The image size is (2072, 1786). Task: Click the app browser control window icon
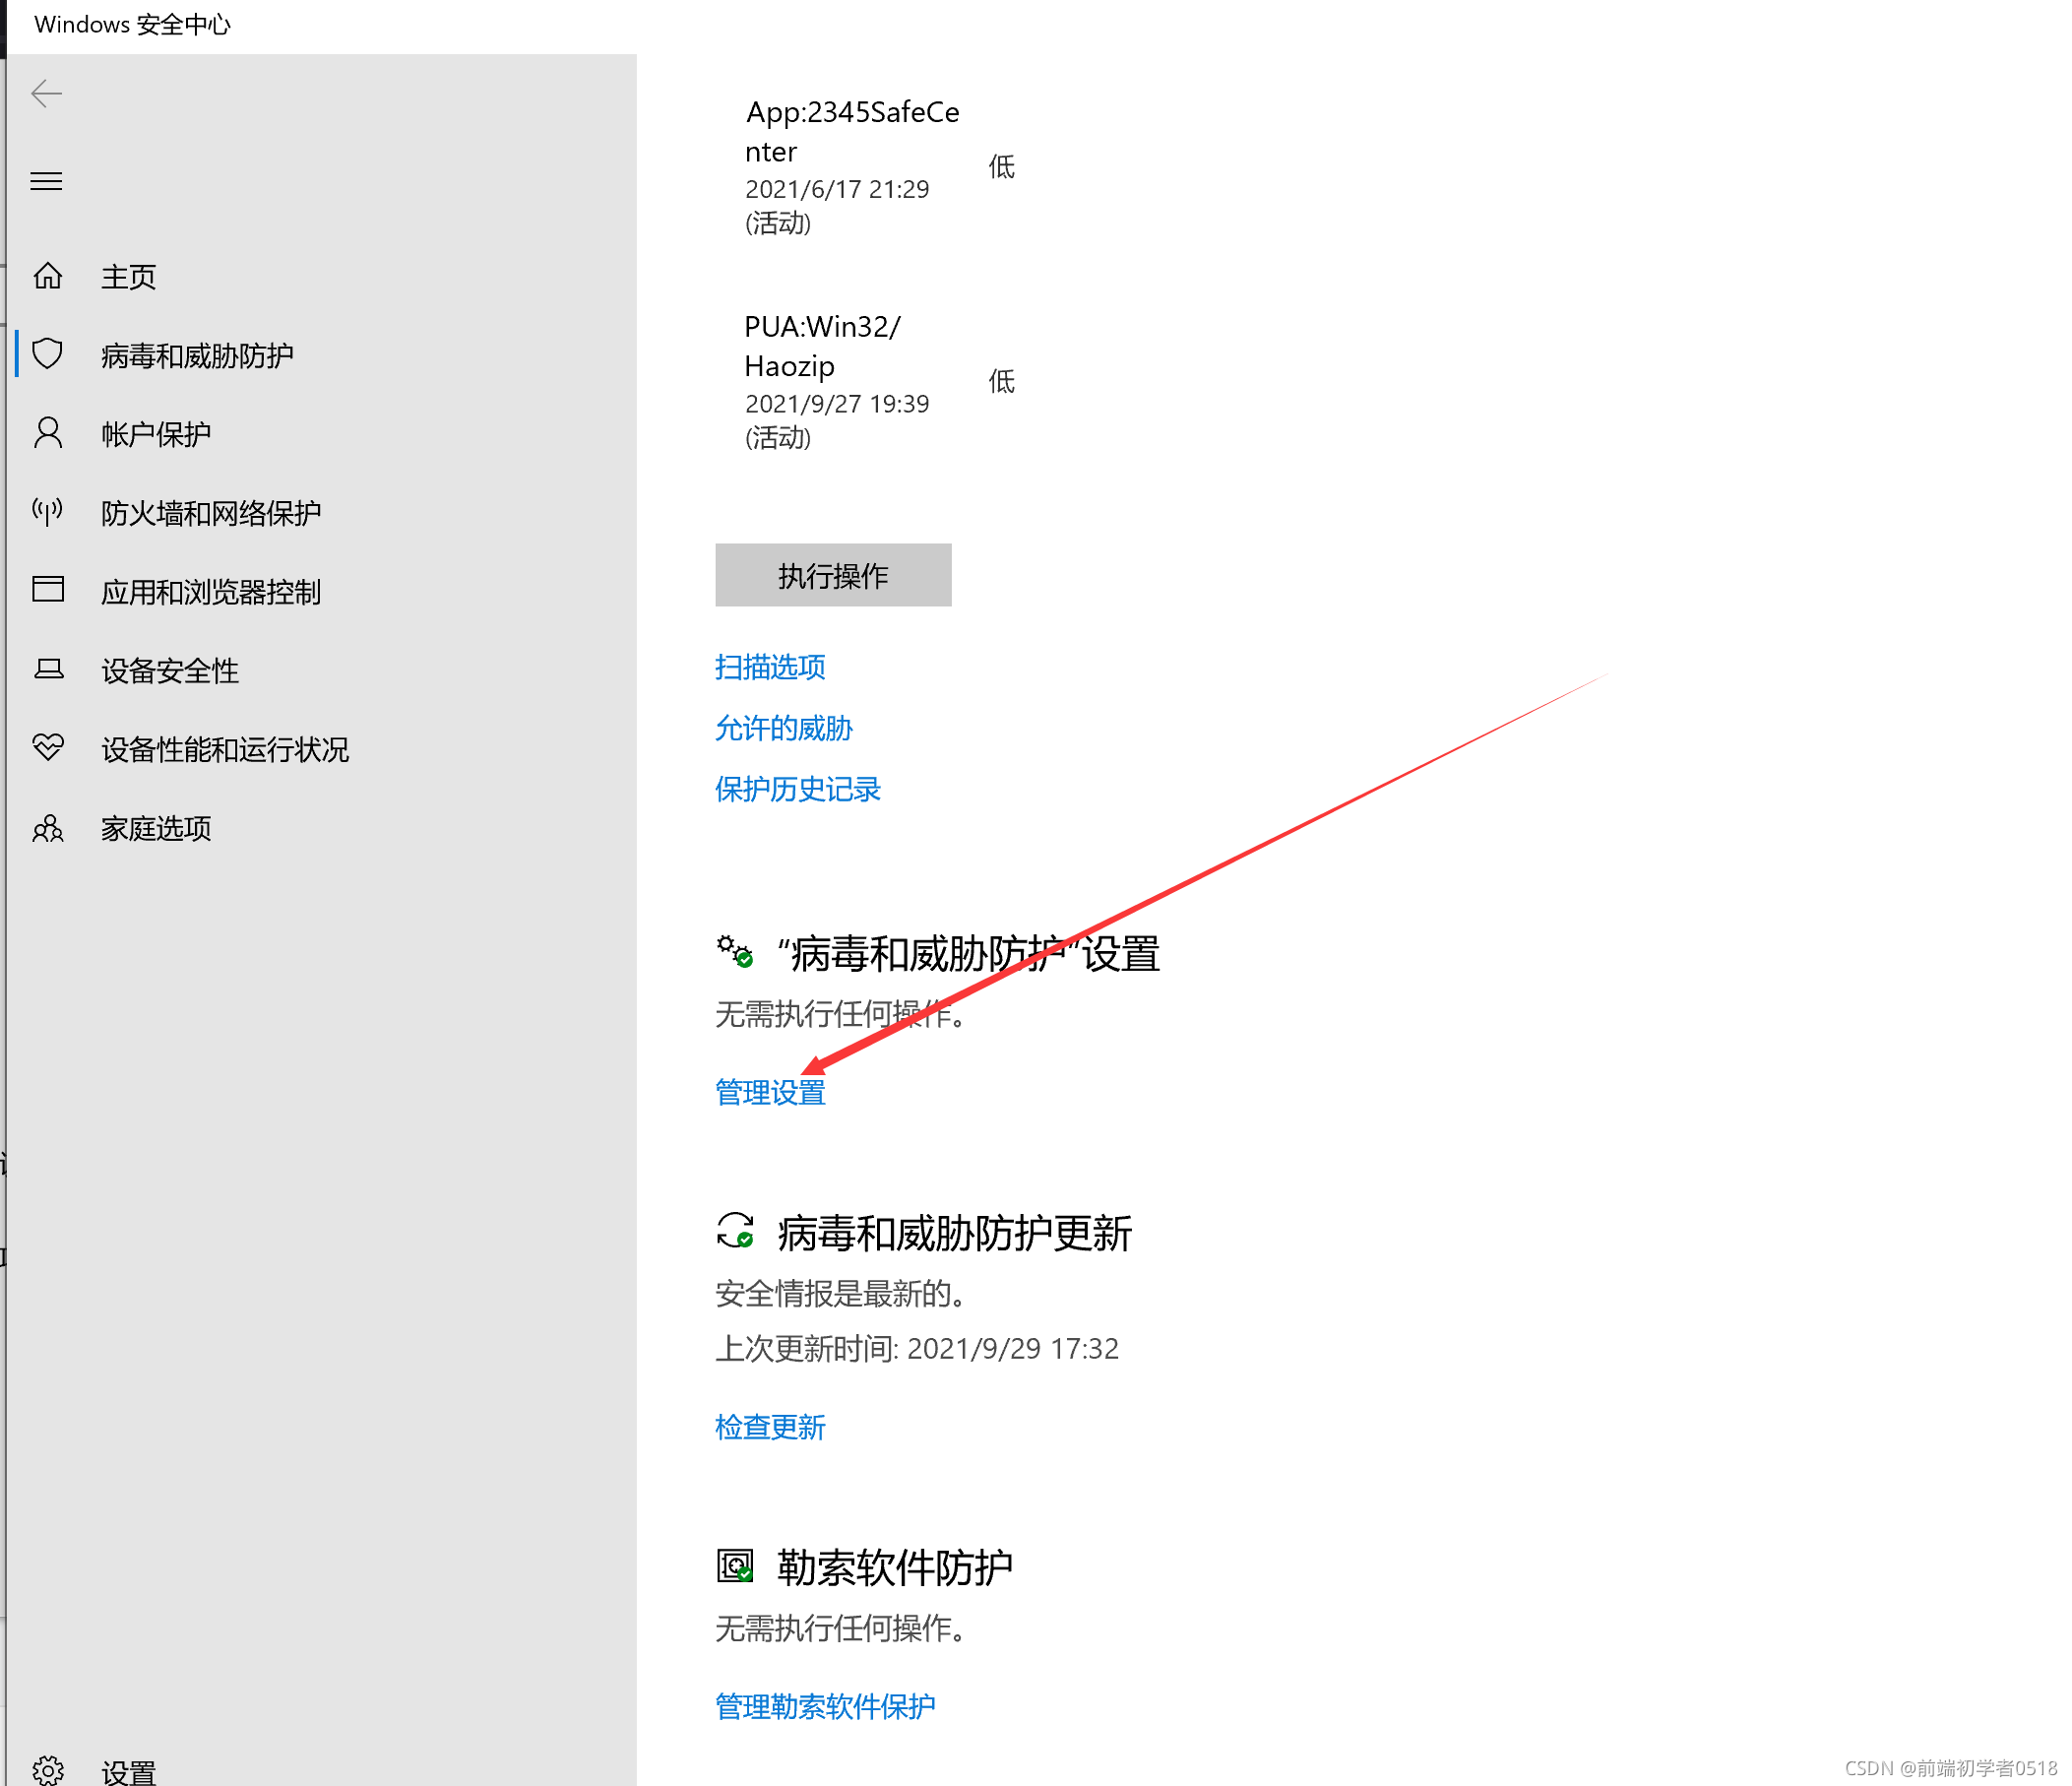coord(48,590)
